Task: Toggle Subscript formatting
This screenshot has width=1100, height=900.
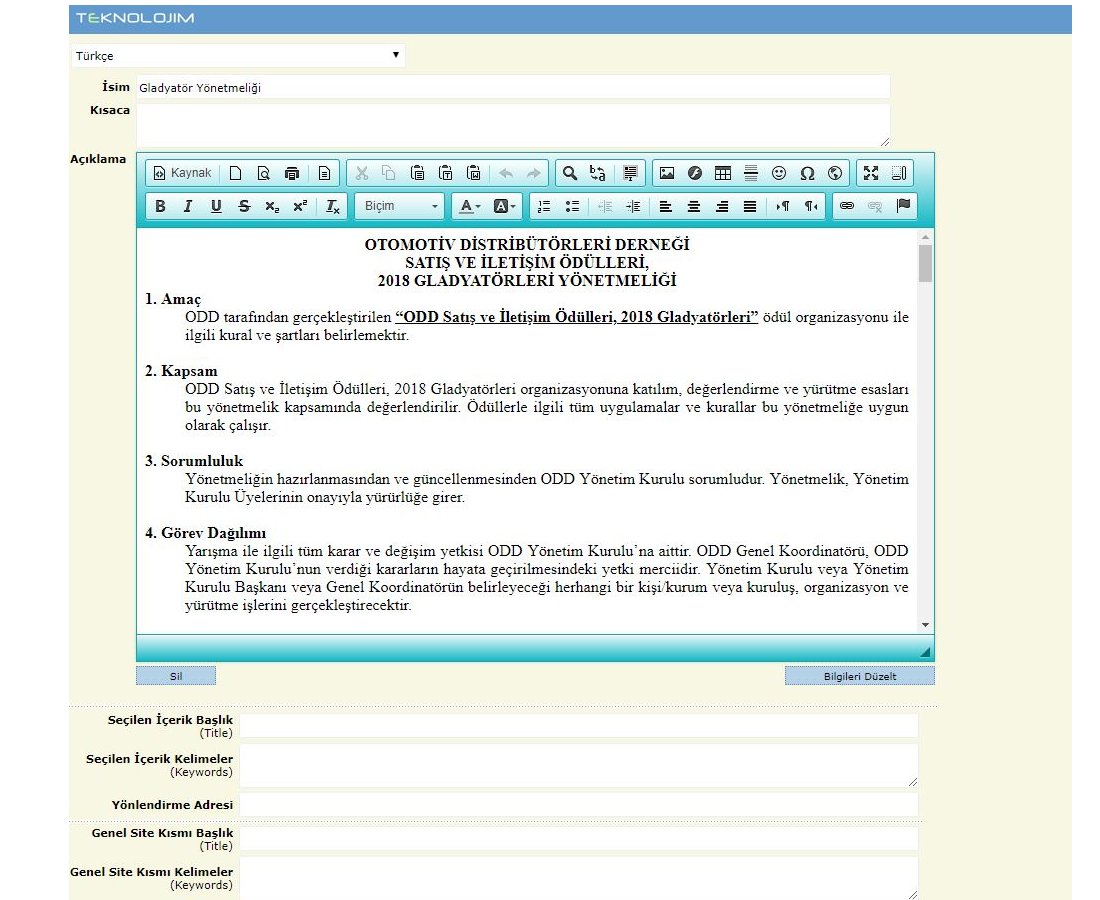Action: (272, 206)
